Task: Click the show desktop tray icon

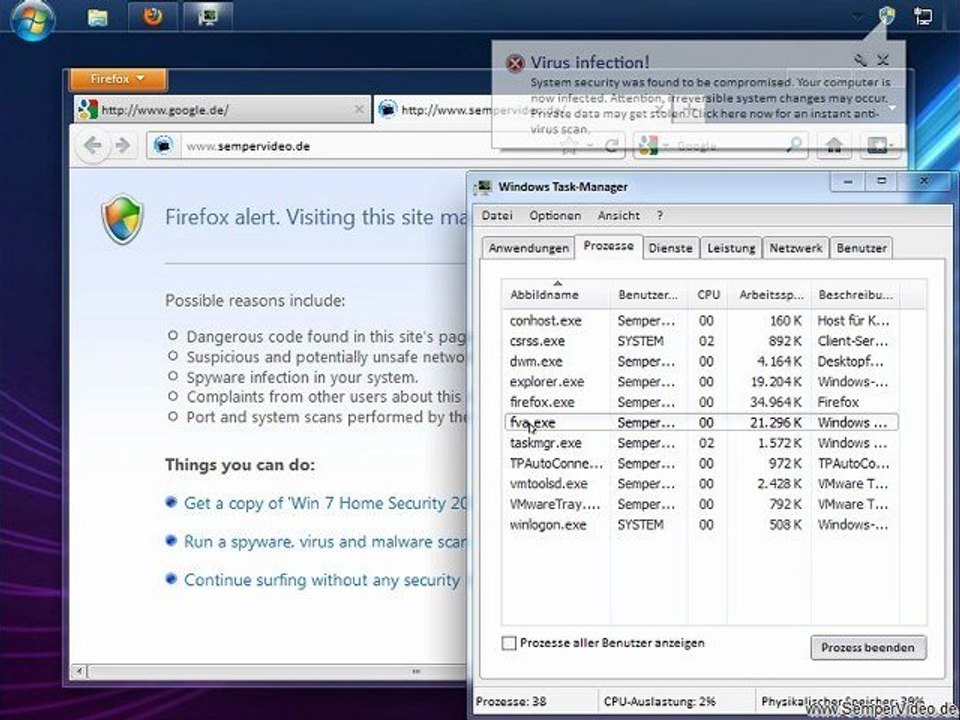Action: tap(923, 17)
